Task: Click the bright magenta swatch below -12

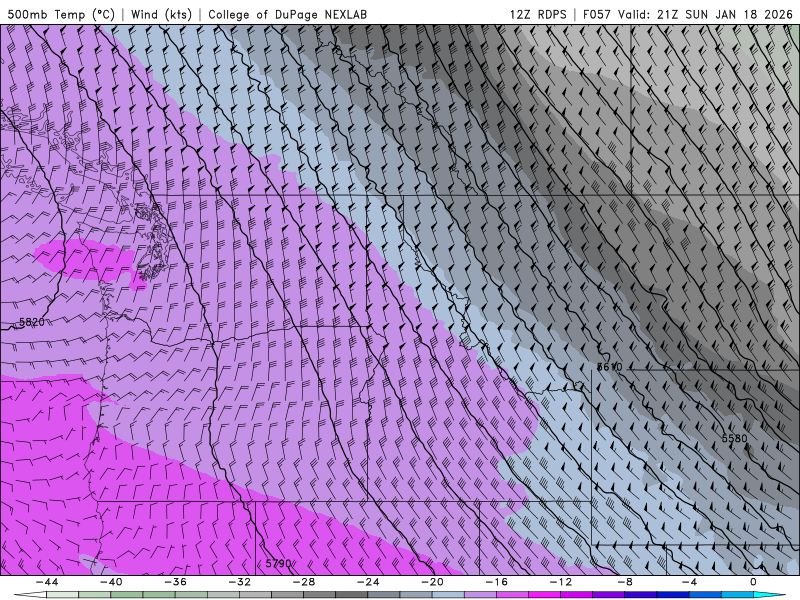Action: (544, 595)
